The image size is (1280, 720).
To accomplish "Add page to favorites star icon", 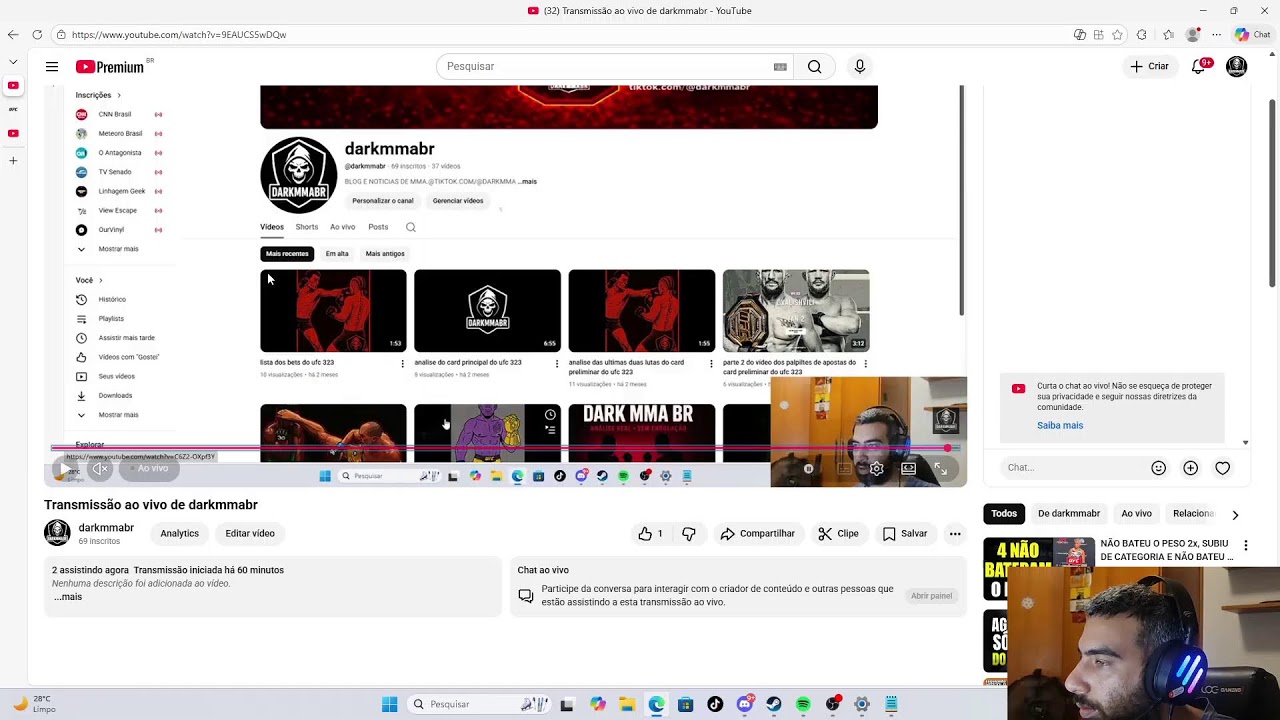I will point(1117,35).
